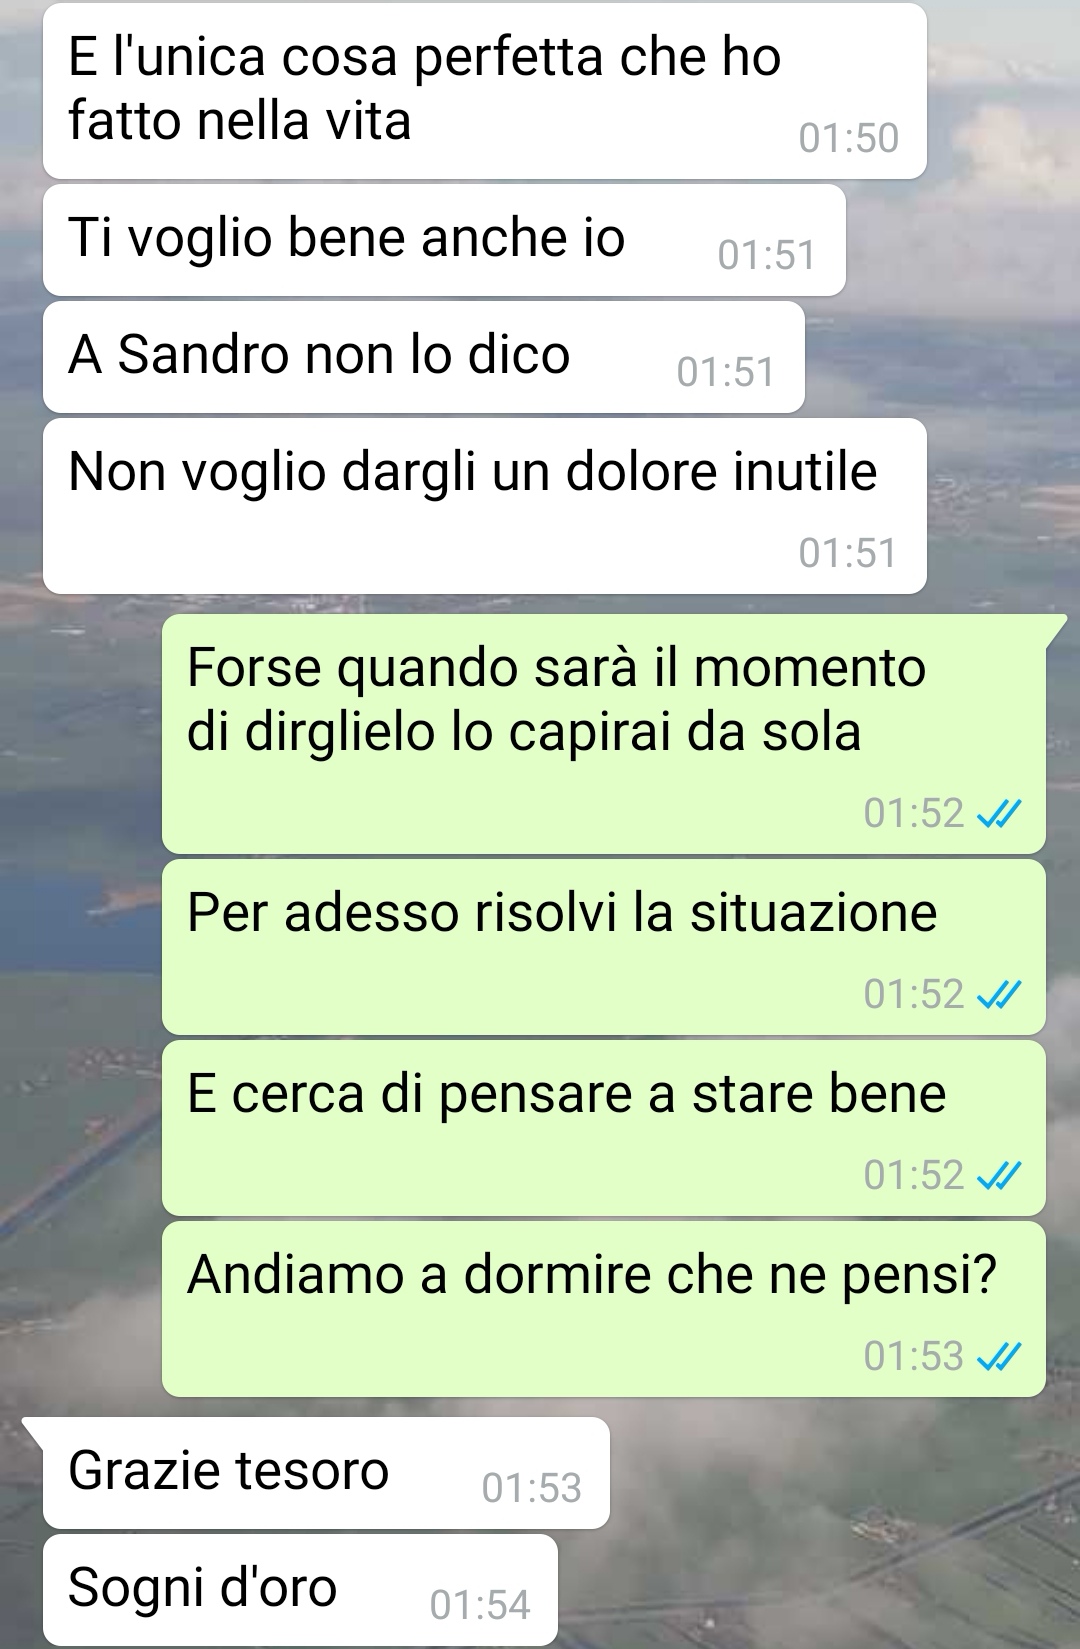This screenshot has height=1649, width=1080.
Task: Select the received message "Grazie tesoro"
Action: point(326,1473)
